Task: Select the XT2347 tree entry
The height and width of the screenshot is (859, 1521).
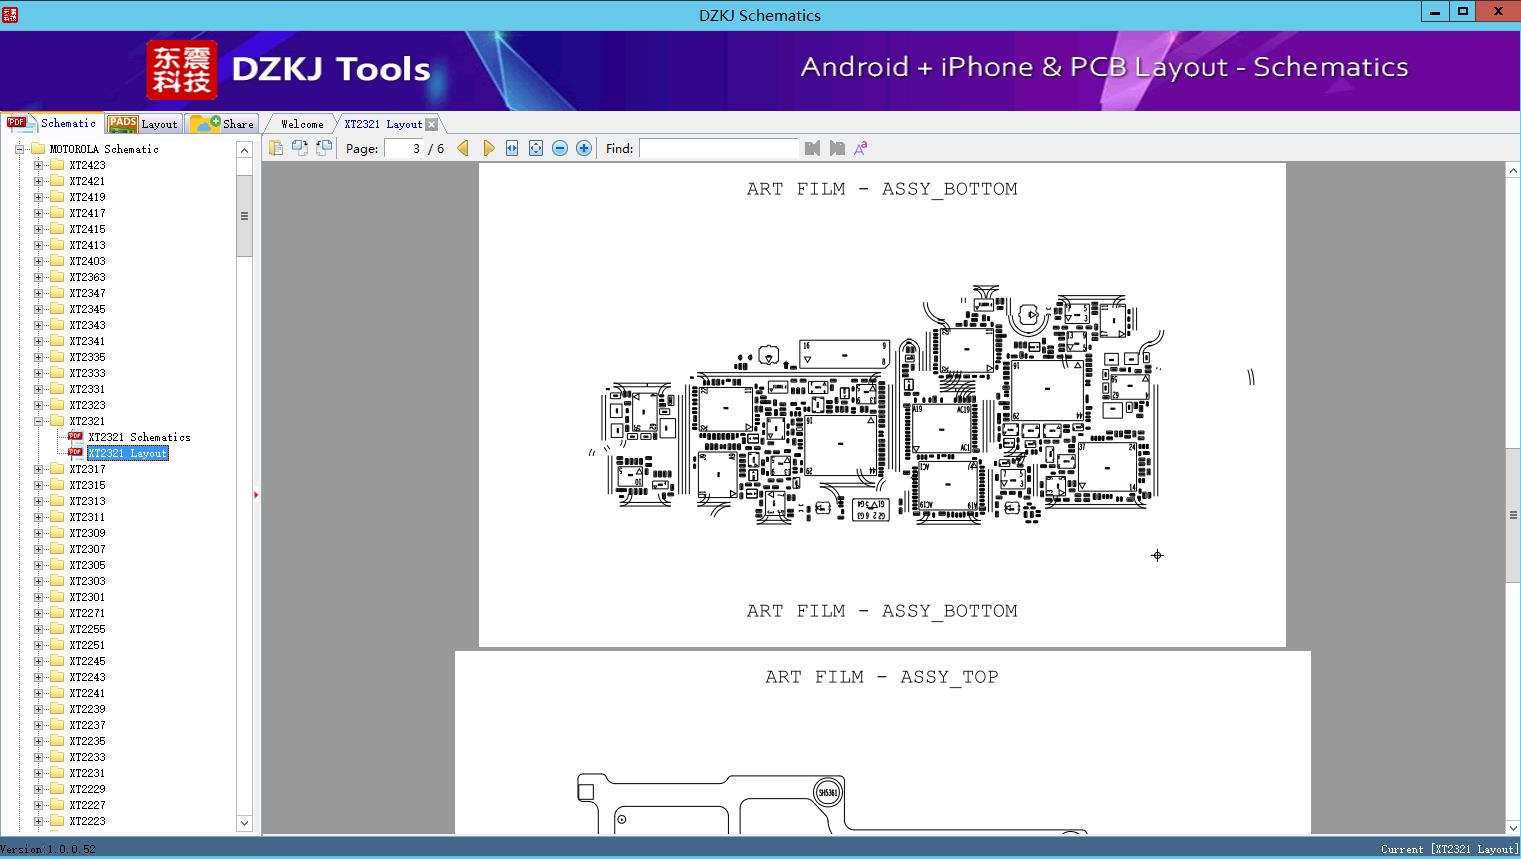Action: 87,293
